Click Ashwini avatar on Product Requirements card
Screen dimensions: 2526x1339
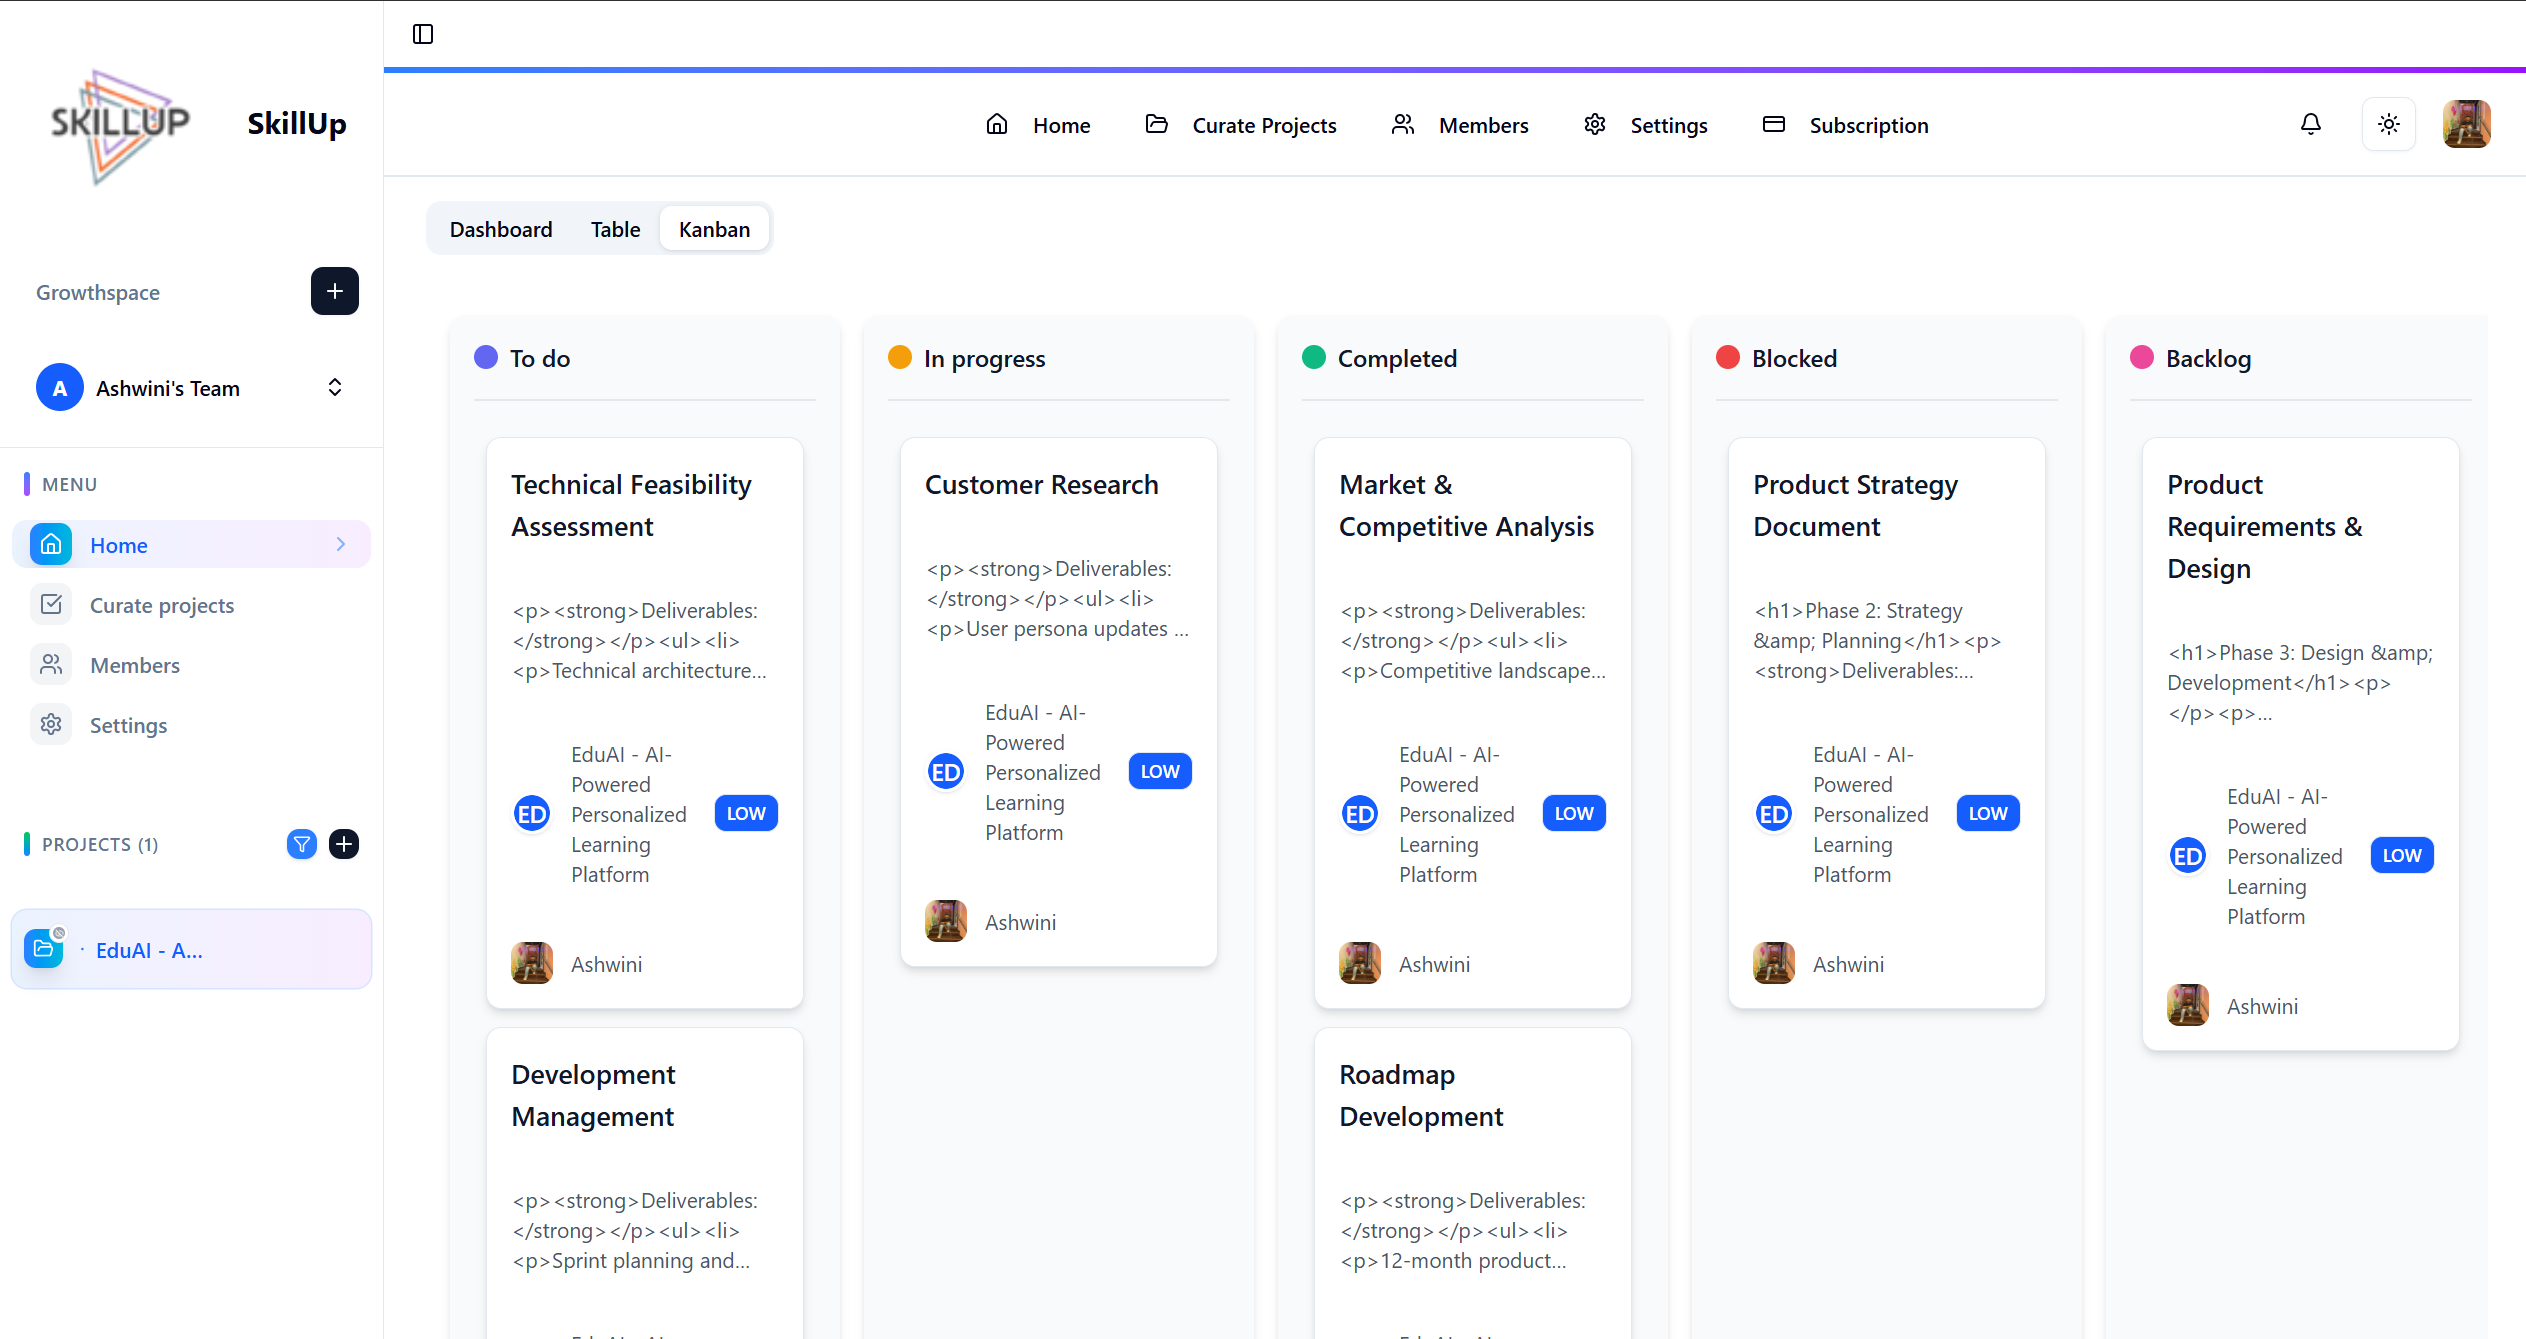(x=2187, y=1005)
